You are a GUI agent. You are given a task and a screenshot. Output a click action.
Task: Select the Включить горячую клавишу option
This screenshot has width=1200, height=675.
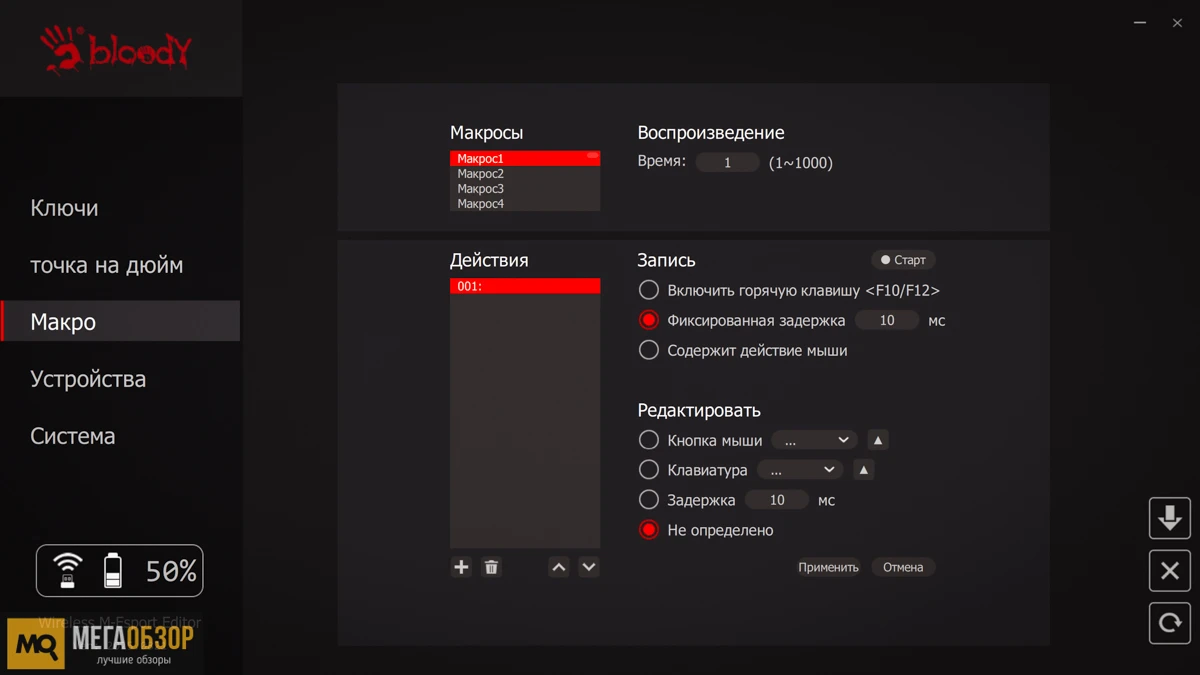[648, 289]
